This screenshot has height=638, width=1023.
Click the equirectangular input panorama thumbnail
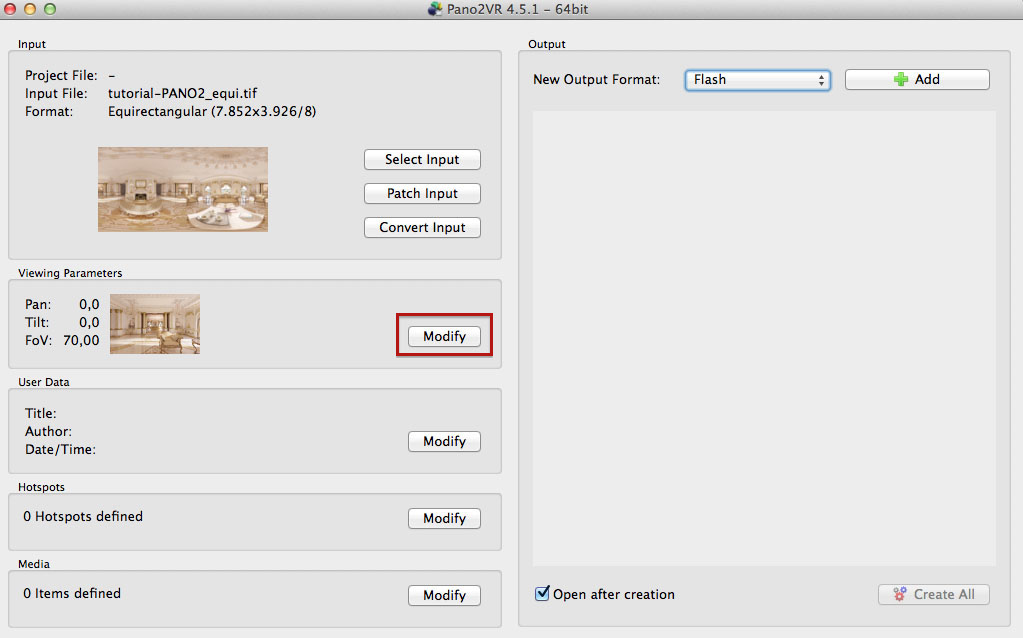[x=183, y=189]
